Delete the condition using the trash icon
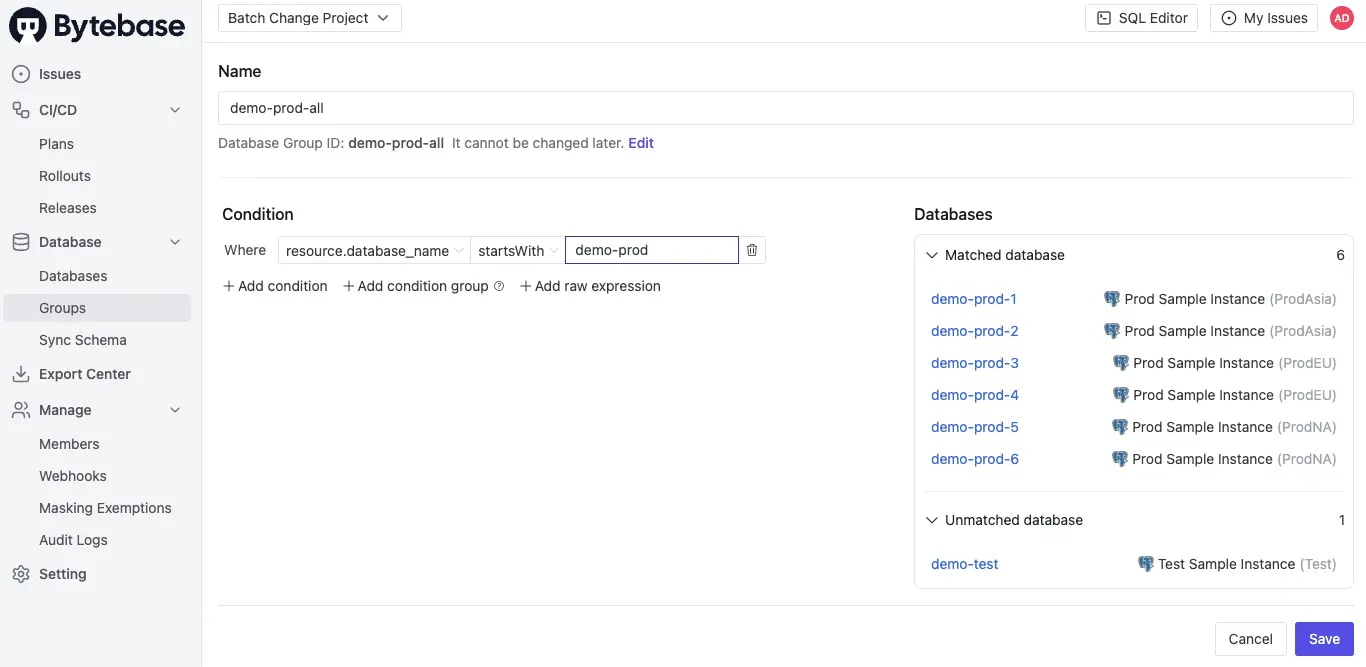The width and height of the screenshot is (1366, 667). [751, 250]
